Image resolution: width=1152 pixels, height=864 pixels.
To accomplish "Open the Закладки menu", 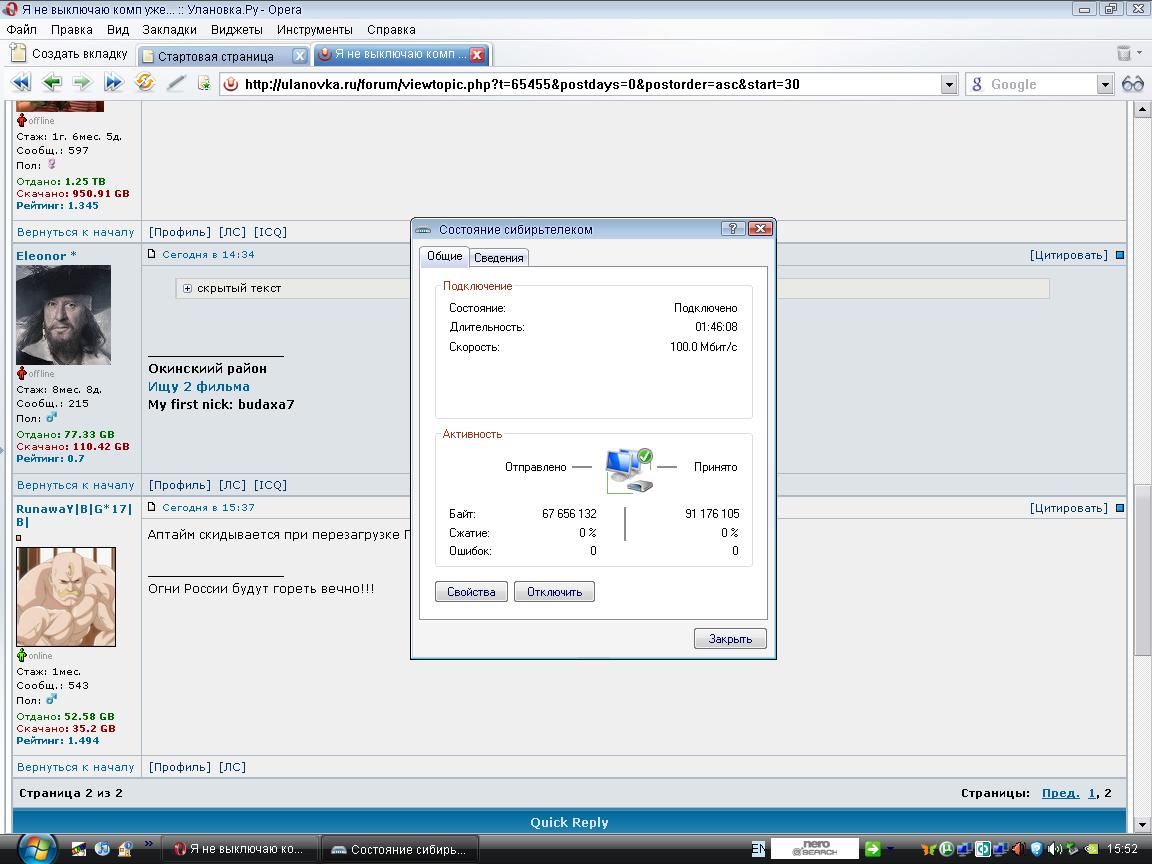I will pos(169,30).
